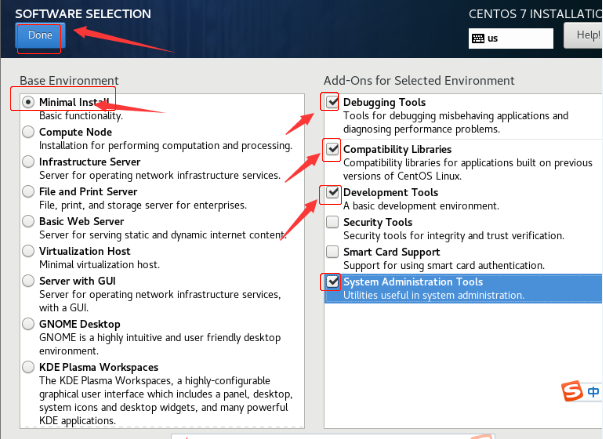Viewport: 603px width, 439px height.
Task: Select the Compute Node radio button
Action: tap(28, 132)
